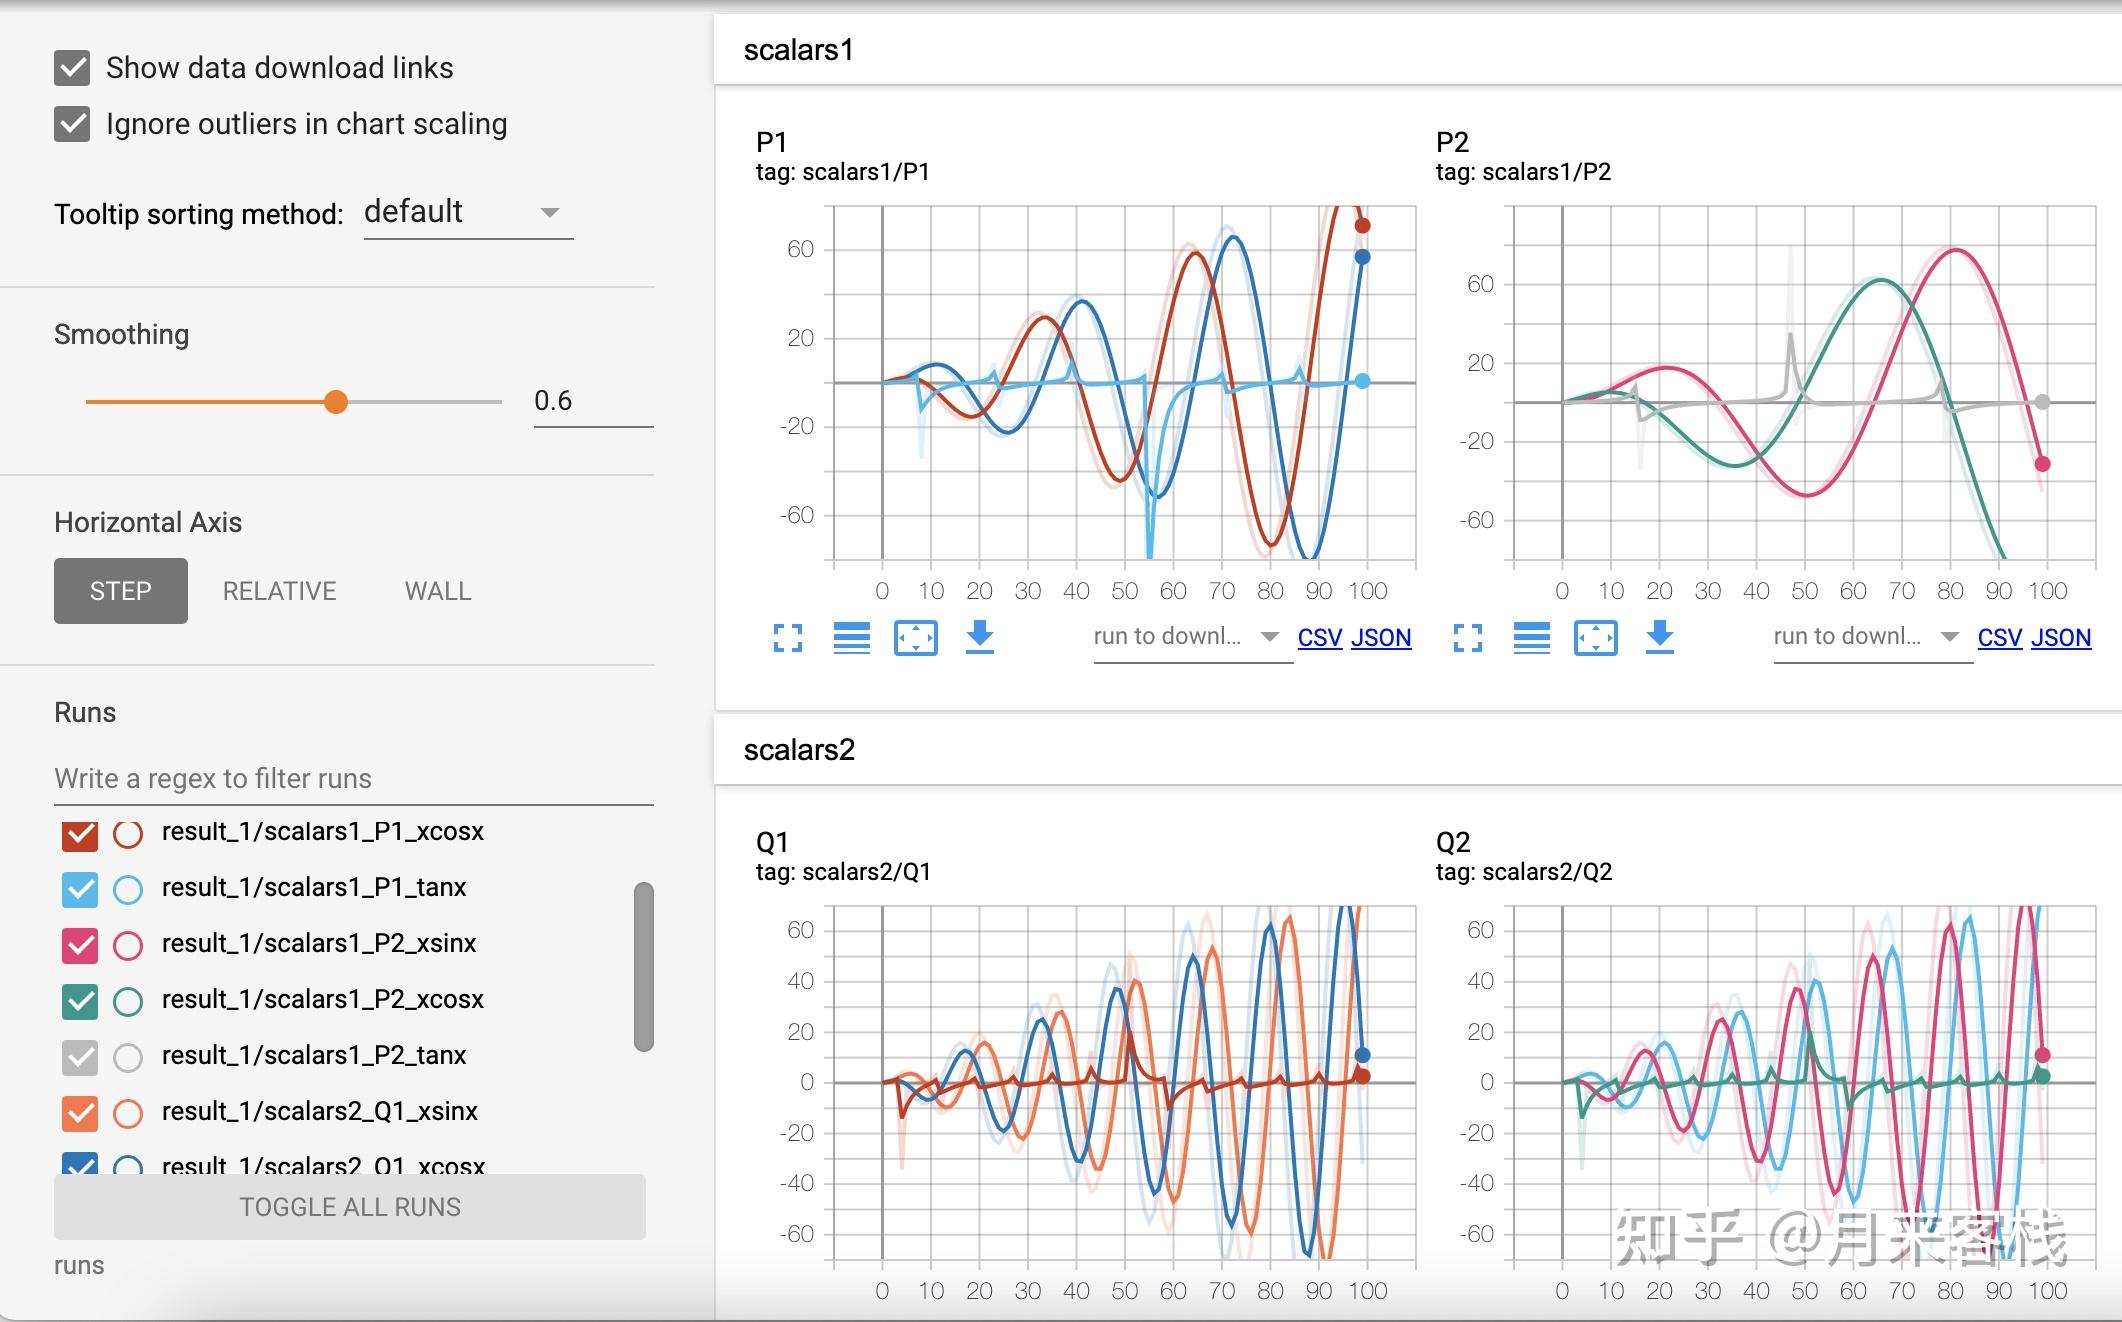Switch horizontal axis to RELATIVE
Screen dimensions: 2122x1322
[x=279, y=591]
